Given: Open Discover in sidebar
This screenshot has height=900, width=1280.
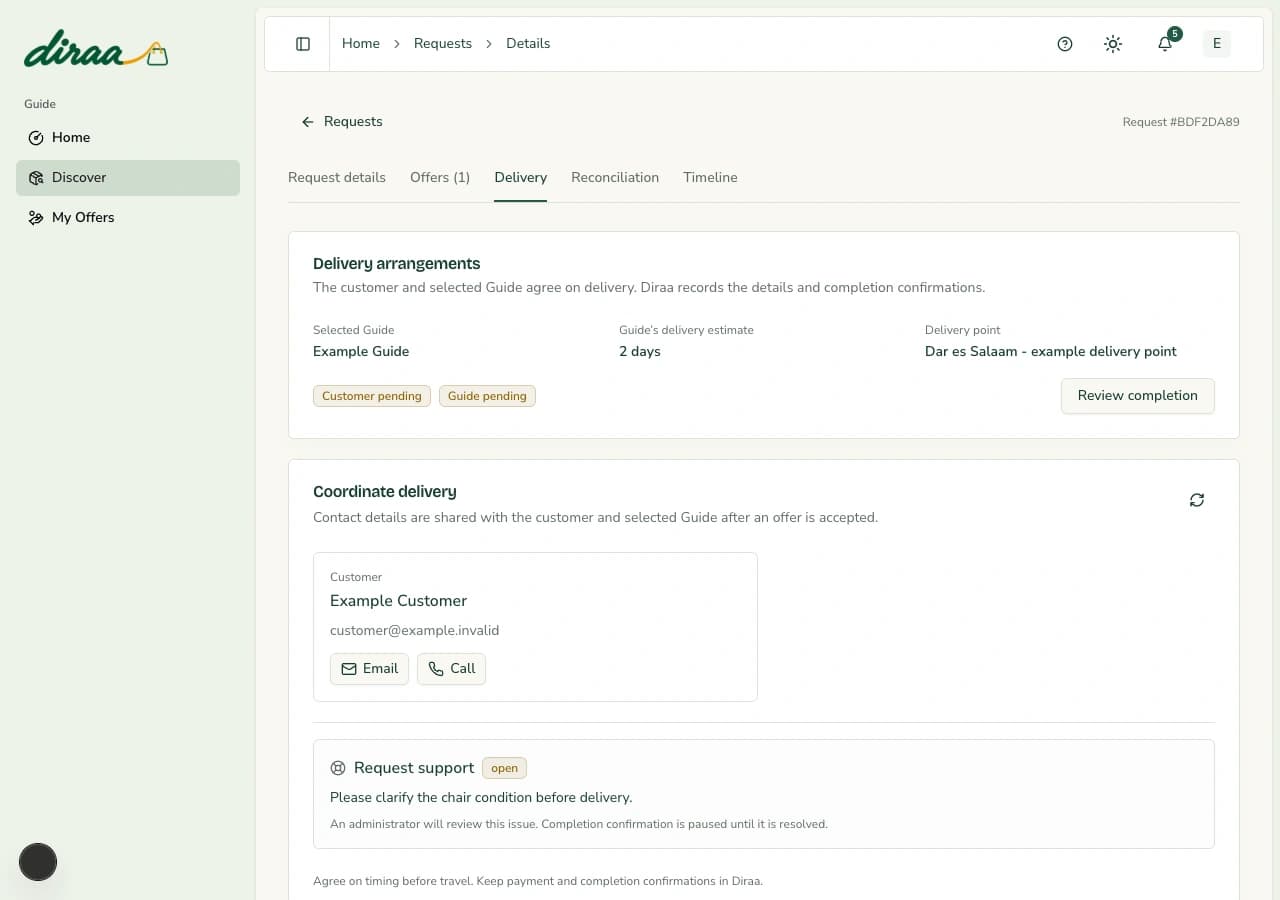Looking at the screenshot, I should (128, 178).
